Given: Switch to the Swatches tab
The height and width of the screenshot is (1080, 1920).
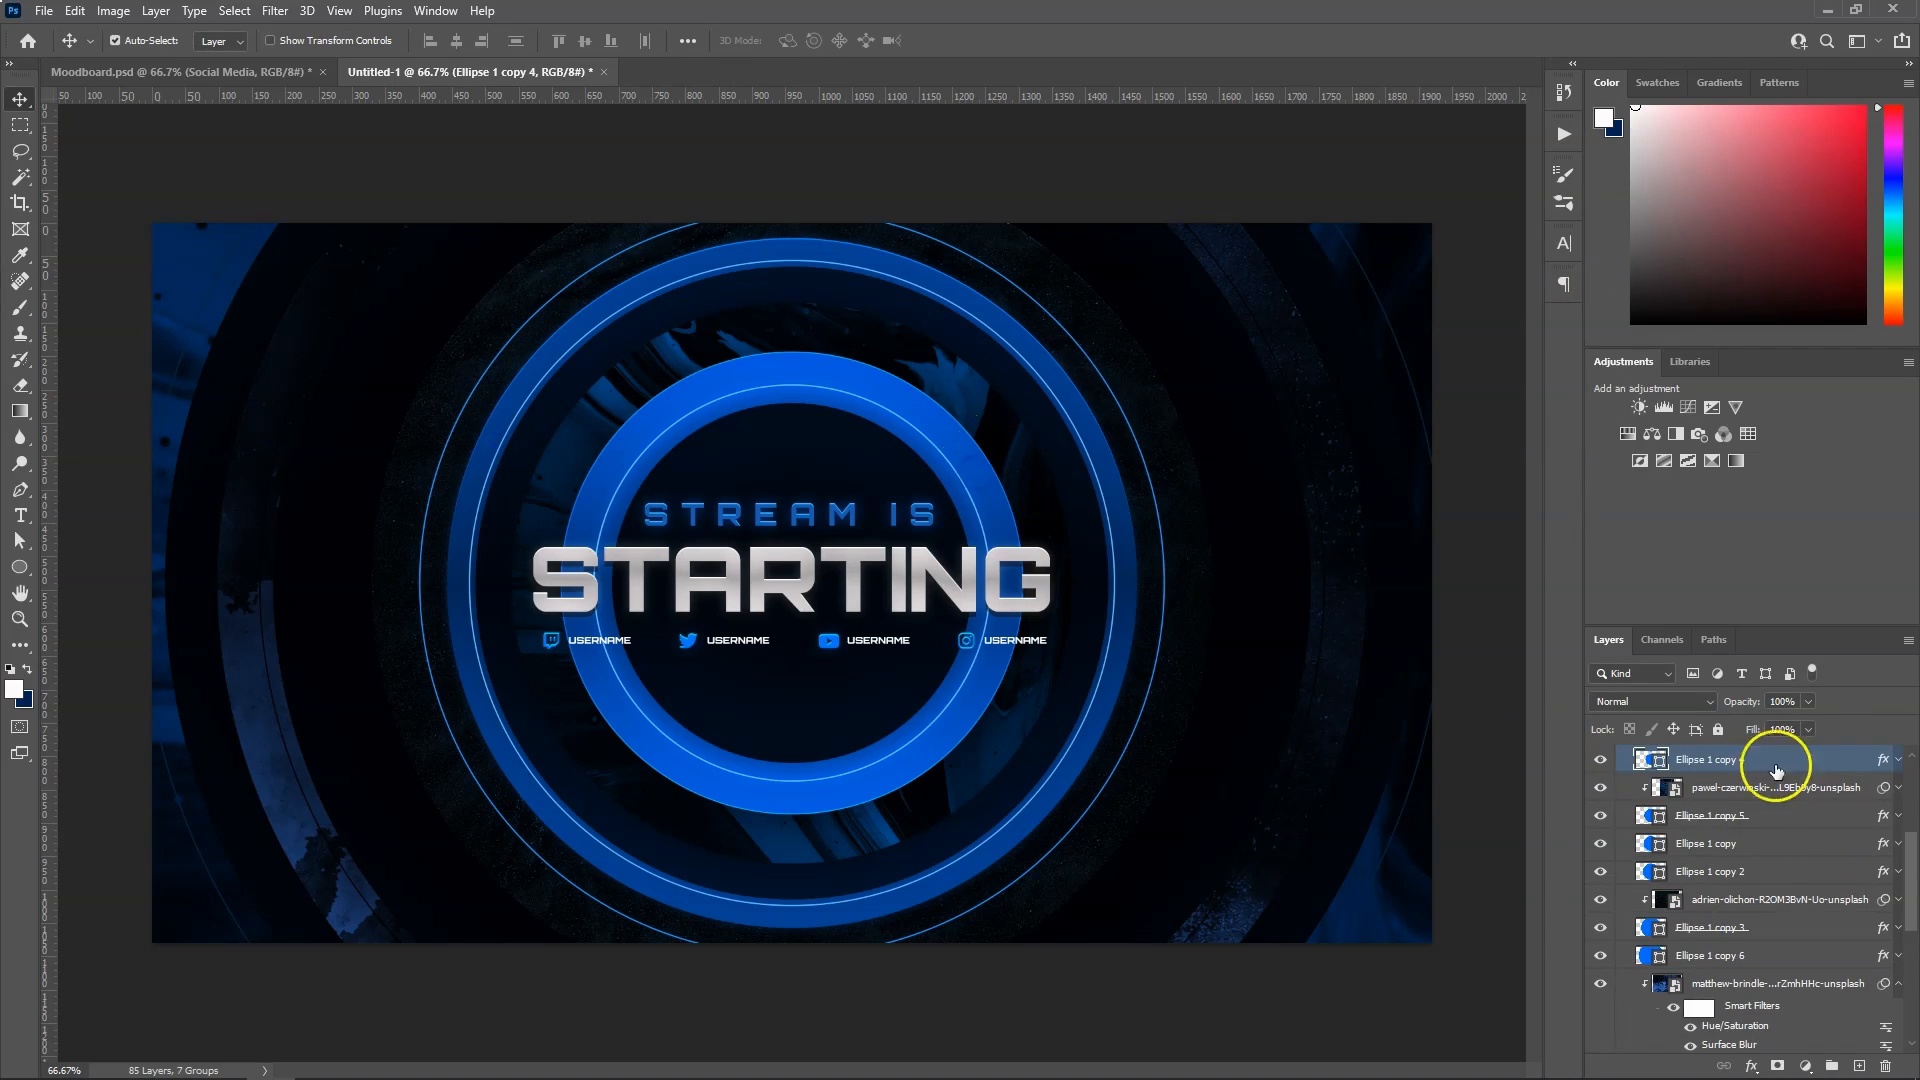Looking at the screenshot, I should pos(1657,83).
